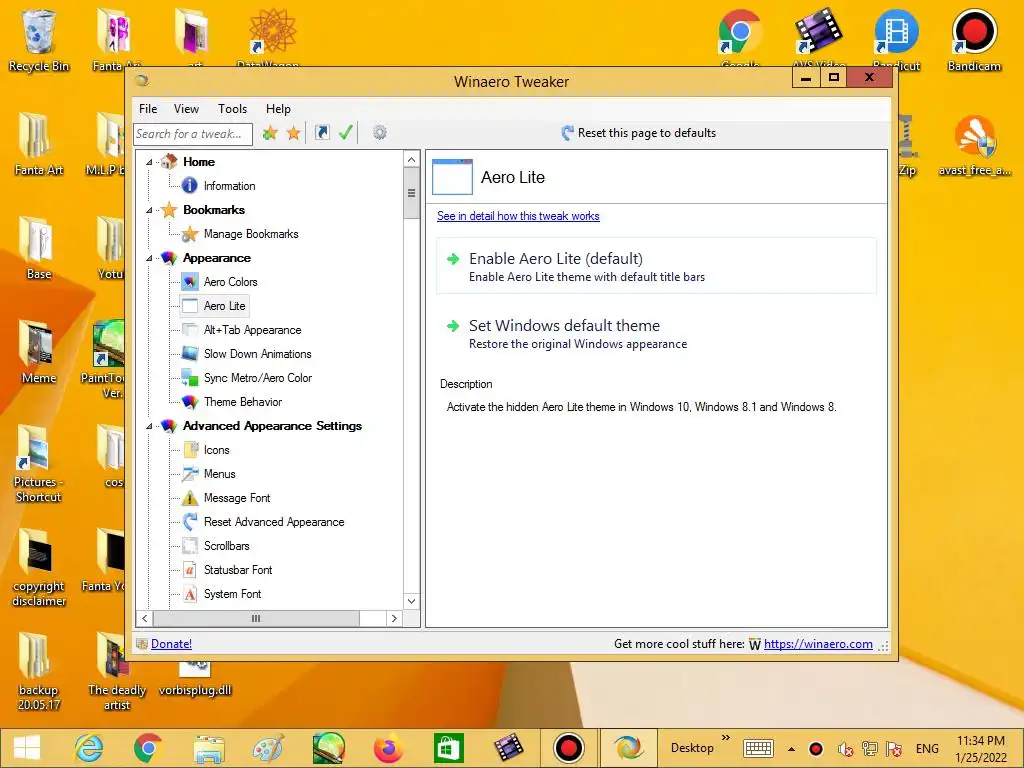Collapse the Bookmarks tree node
Viewport: 1024px width, 768px height.
(149, 210)
